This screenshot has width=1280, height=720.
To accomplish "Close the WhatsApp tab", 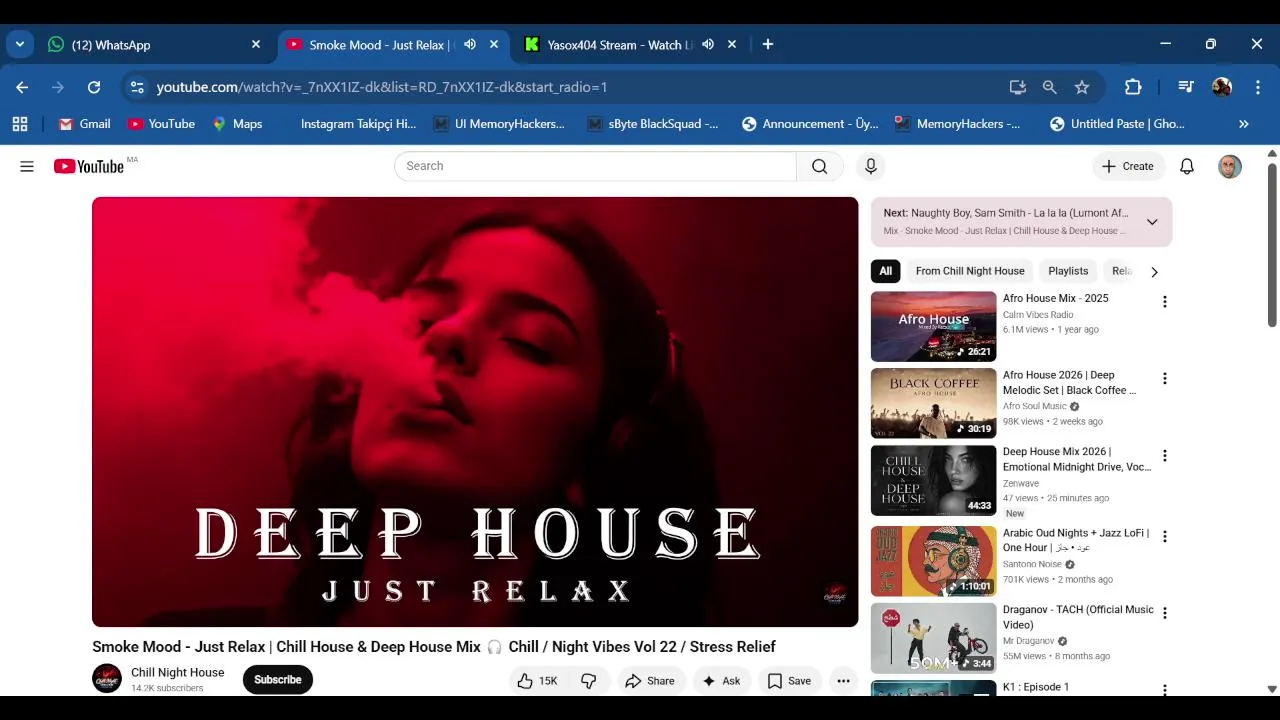I will pyautogui.click(x=256, y=44).
